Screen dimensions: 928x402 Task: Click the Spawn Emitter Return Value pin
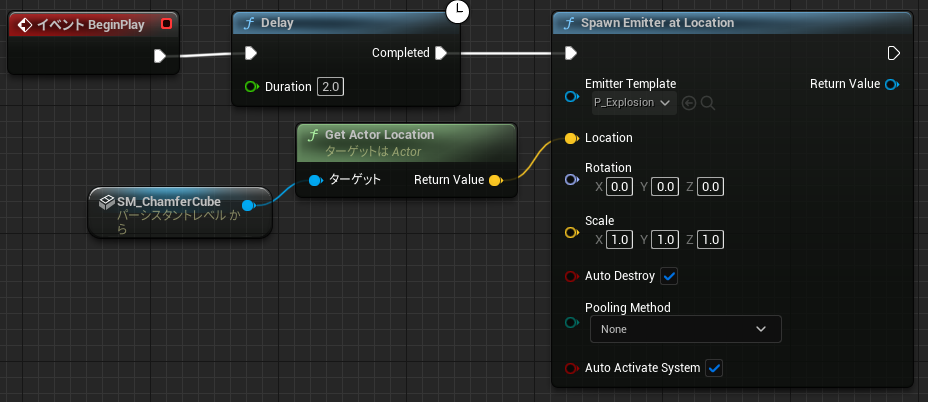(891, 85)
